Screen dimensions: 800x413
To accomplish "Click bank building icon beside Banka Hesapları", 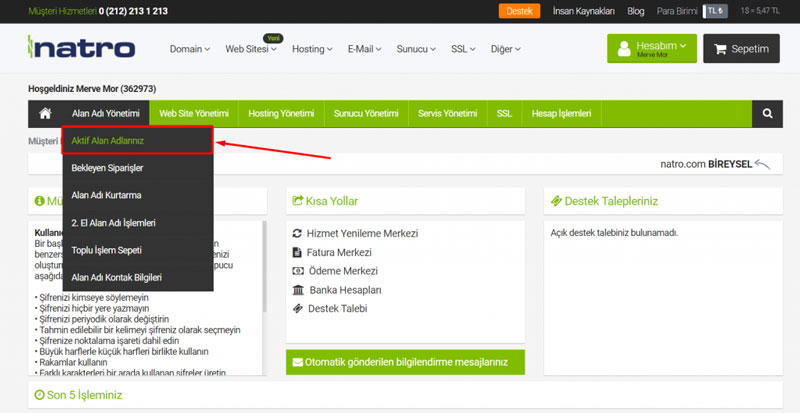I will pyautogui.click(x=298, y=290).
